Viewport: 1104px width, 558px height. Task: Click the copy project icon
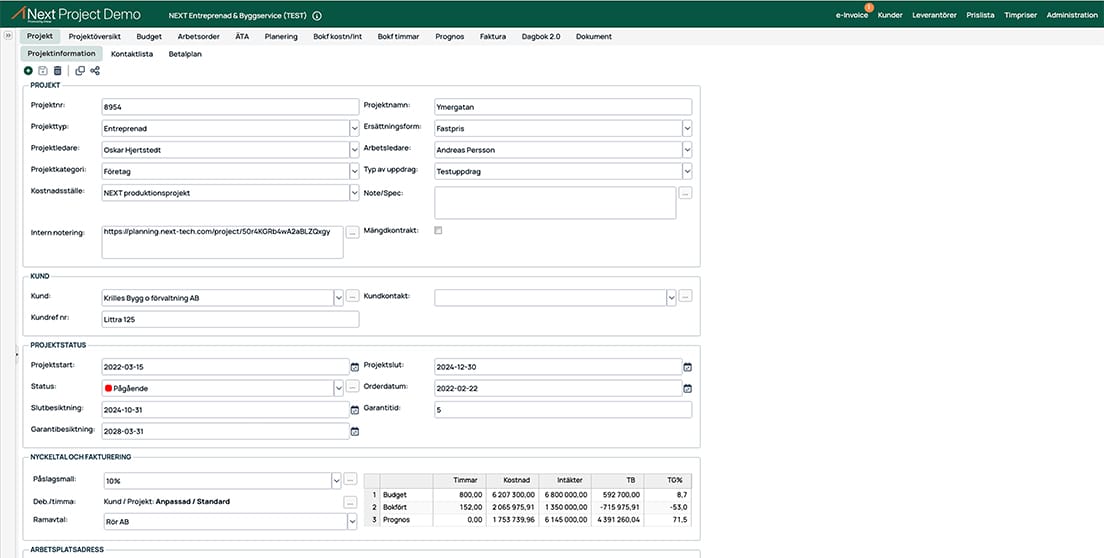coord(80,70)
